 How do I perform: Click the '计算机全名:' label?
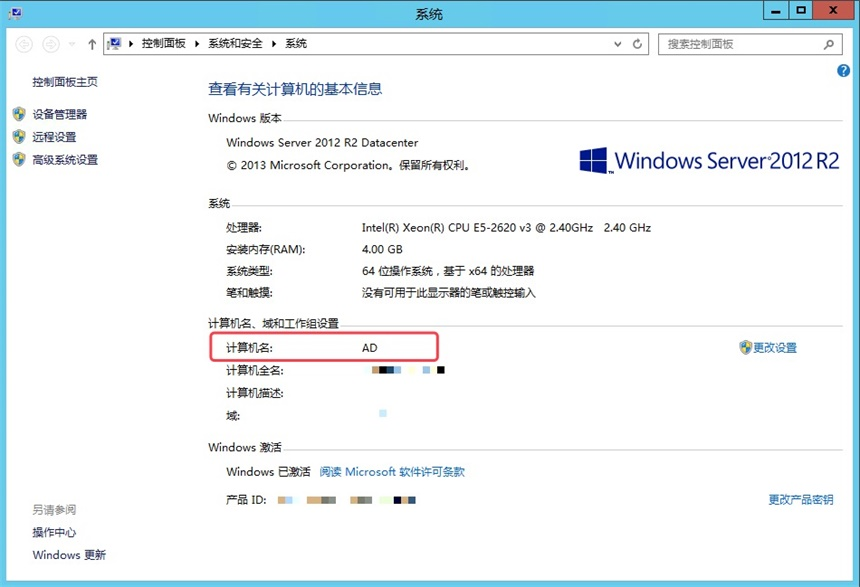pyautogui.click(x=255, y=371)
